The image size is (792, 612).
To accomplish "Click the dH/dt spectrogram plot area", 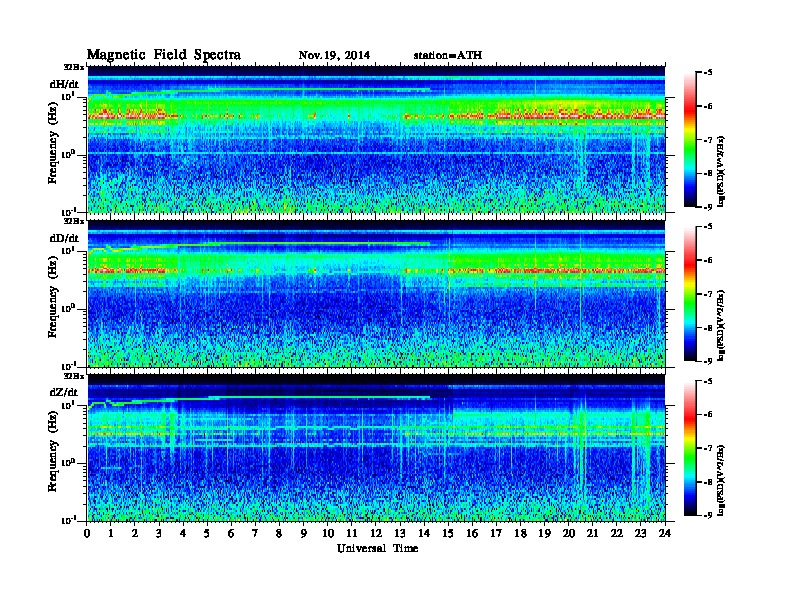I will point(376,139).
